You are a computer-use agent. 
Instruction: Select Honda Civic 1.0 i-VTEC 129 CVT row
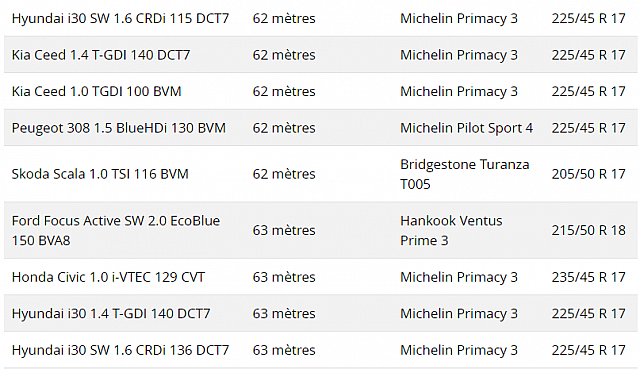tap(320, 277)
